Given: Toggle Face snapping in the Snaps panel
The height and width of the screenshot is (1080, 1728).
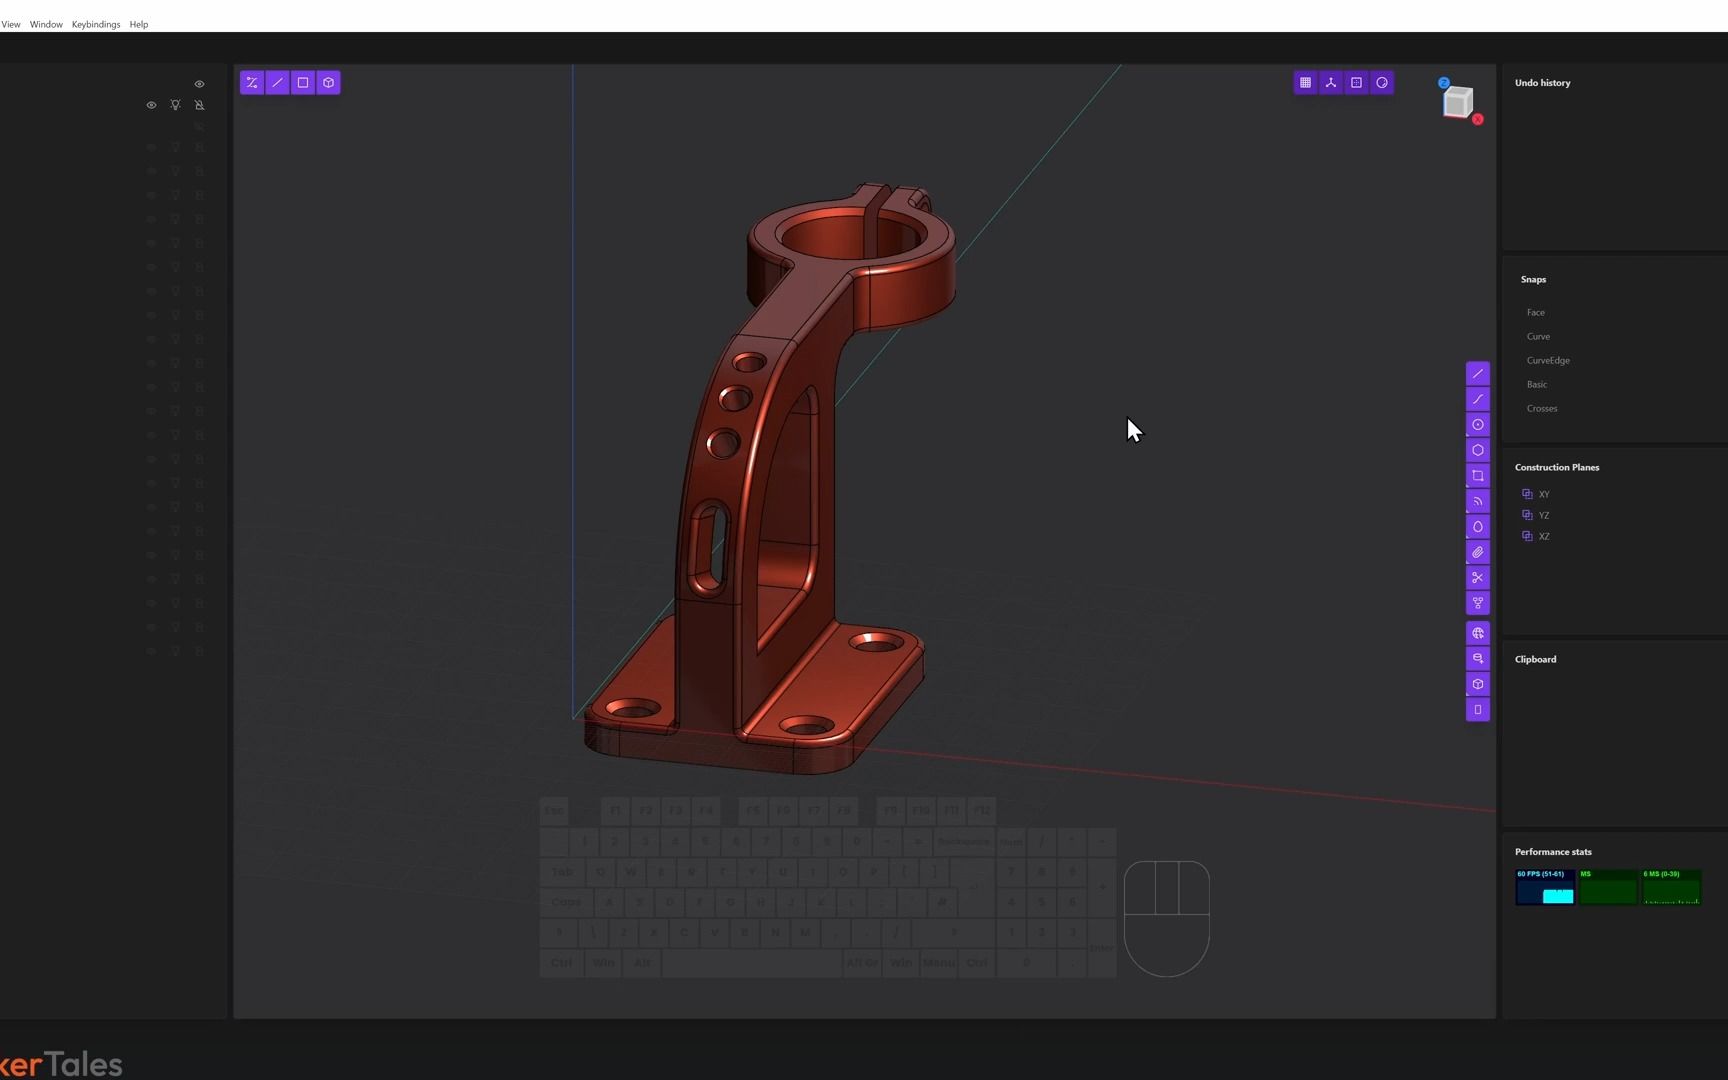Looking at the screenshot, I should (1536, 312).
